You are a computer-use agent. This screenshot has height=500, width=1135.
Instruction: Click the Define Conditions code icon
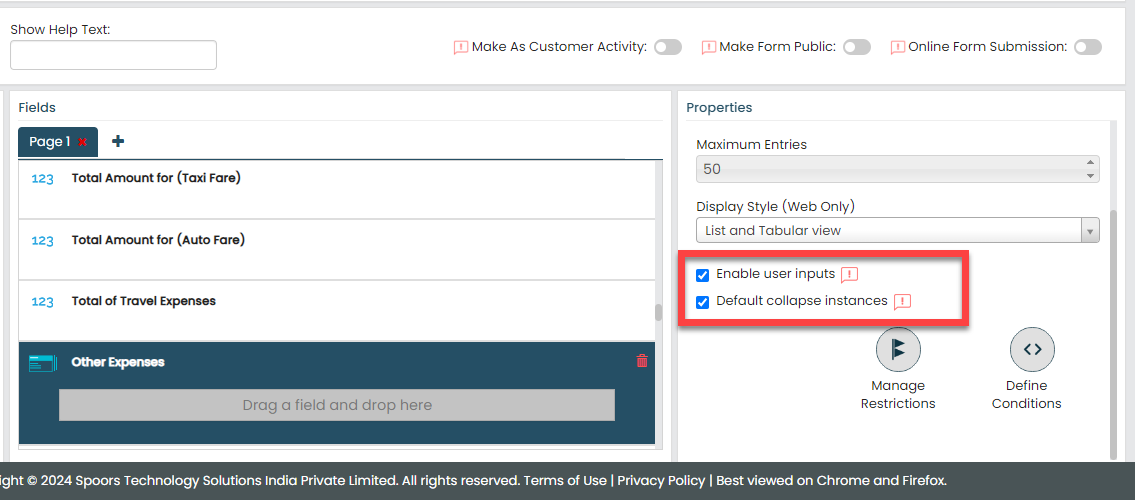point(1032,349)
